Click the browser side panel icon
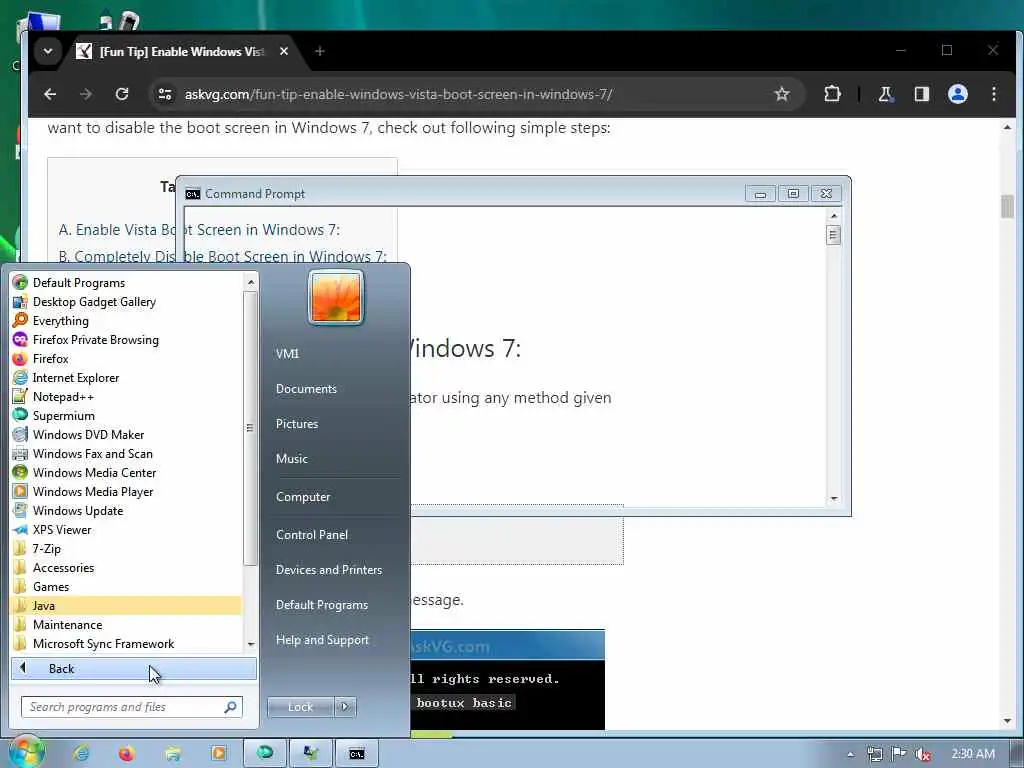This screenshot has height=768, width=1024. pos(921,94)
